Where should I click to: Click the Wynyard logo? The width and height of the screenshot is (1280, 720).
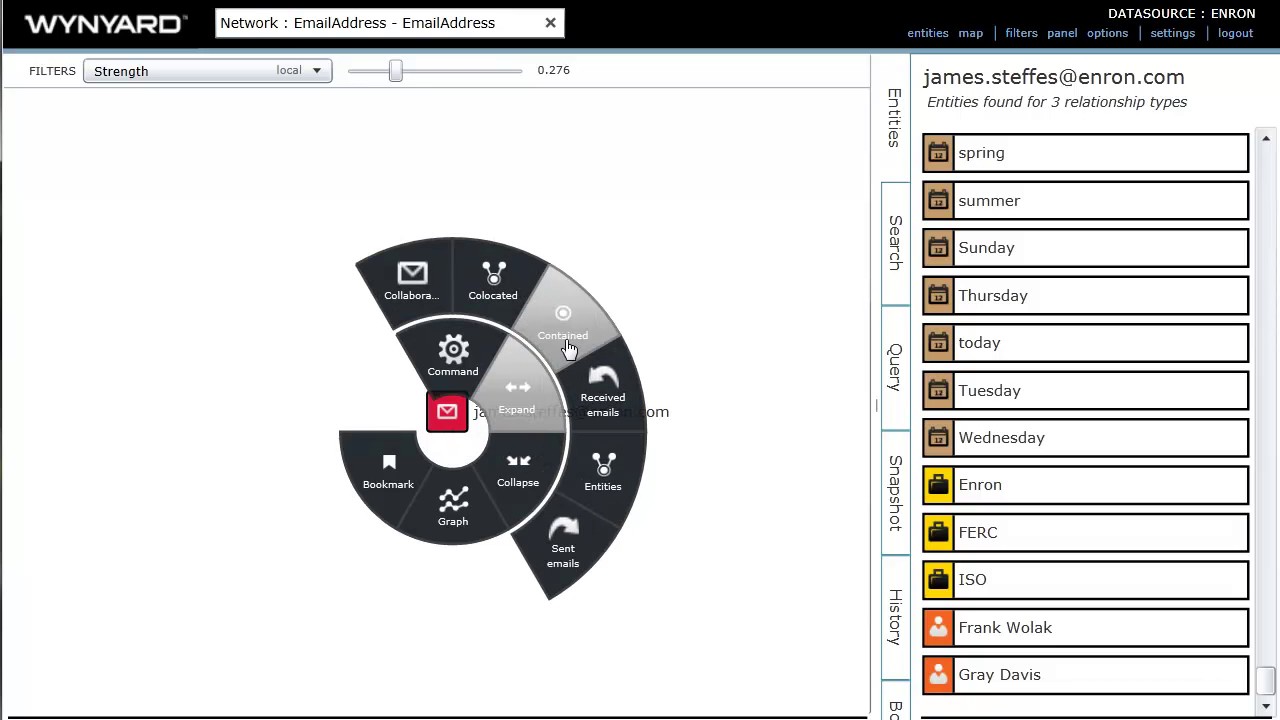click(105, 24)
